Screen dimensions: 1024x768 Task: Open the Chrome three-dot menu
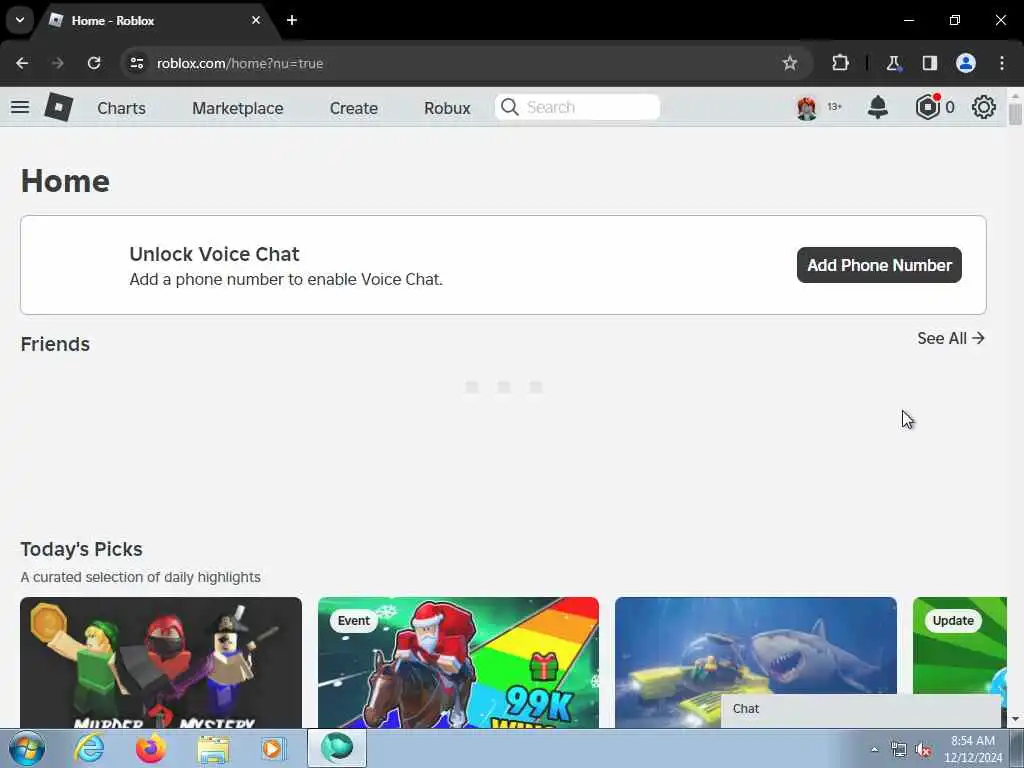(1002, 63)
